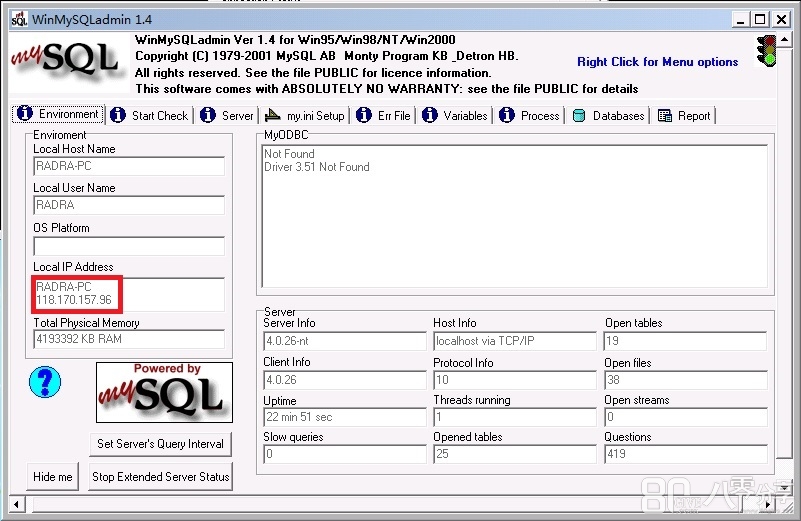The width and height of the screenshot is (801, 521).
Task: Switch to the Start Check tab
Action: click(149, 115)
